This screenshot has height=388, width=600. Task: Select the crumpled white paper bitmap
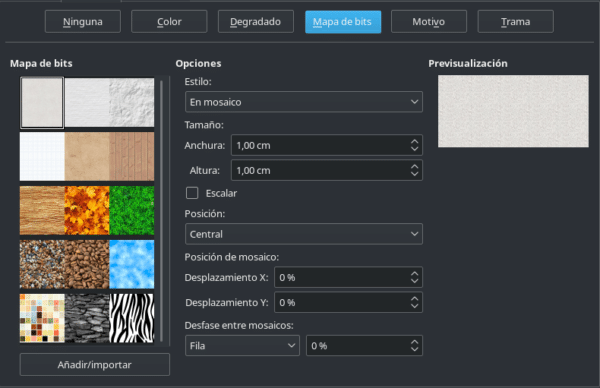[132, 103]
